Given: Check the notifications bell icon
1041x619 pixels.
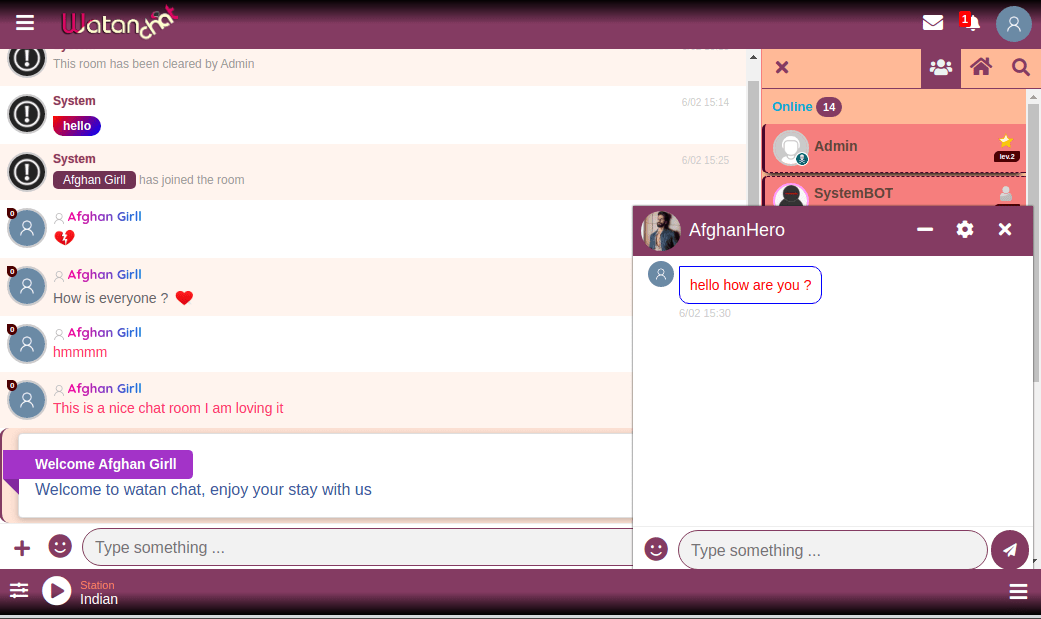Looking at the screenshot, I should click(972, 23).
